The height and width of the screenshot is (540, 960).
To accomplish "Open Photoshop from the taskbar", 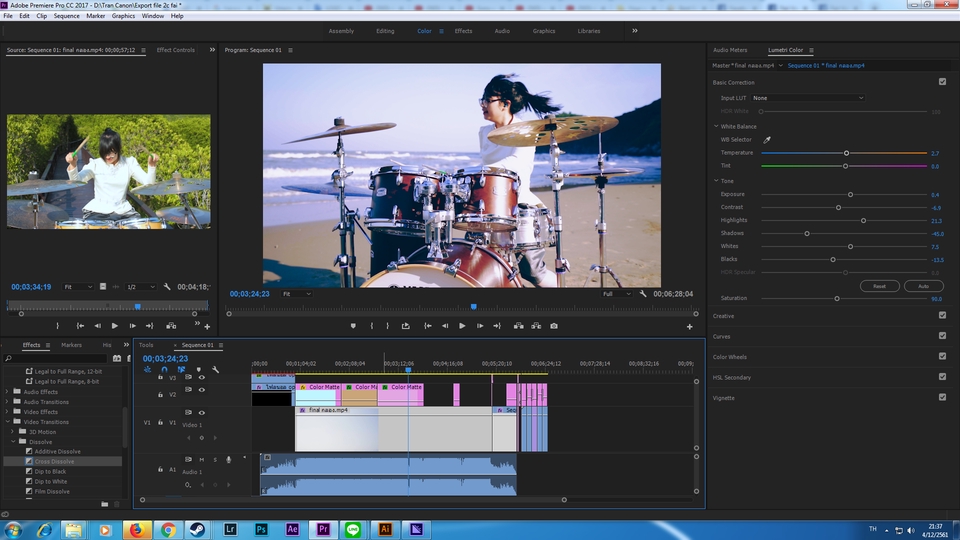I will coord(261,530).
